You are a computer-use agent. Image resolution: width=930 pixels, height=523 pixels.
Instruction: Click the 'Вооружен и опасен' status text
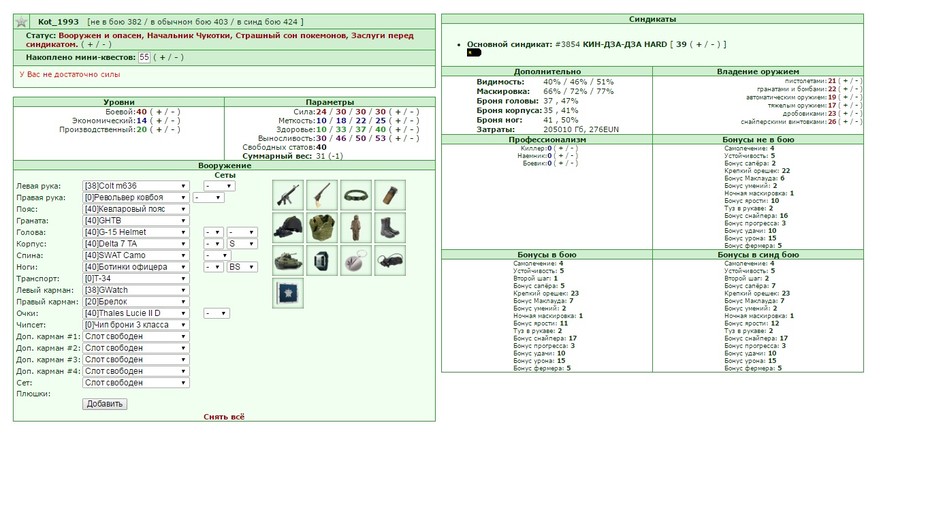pyautogui.click(x=100, y=35)
